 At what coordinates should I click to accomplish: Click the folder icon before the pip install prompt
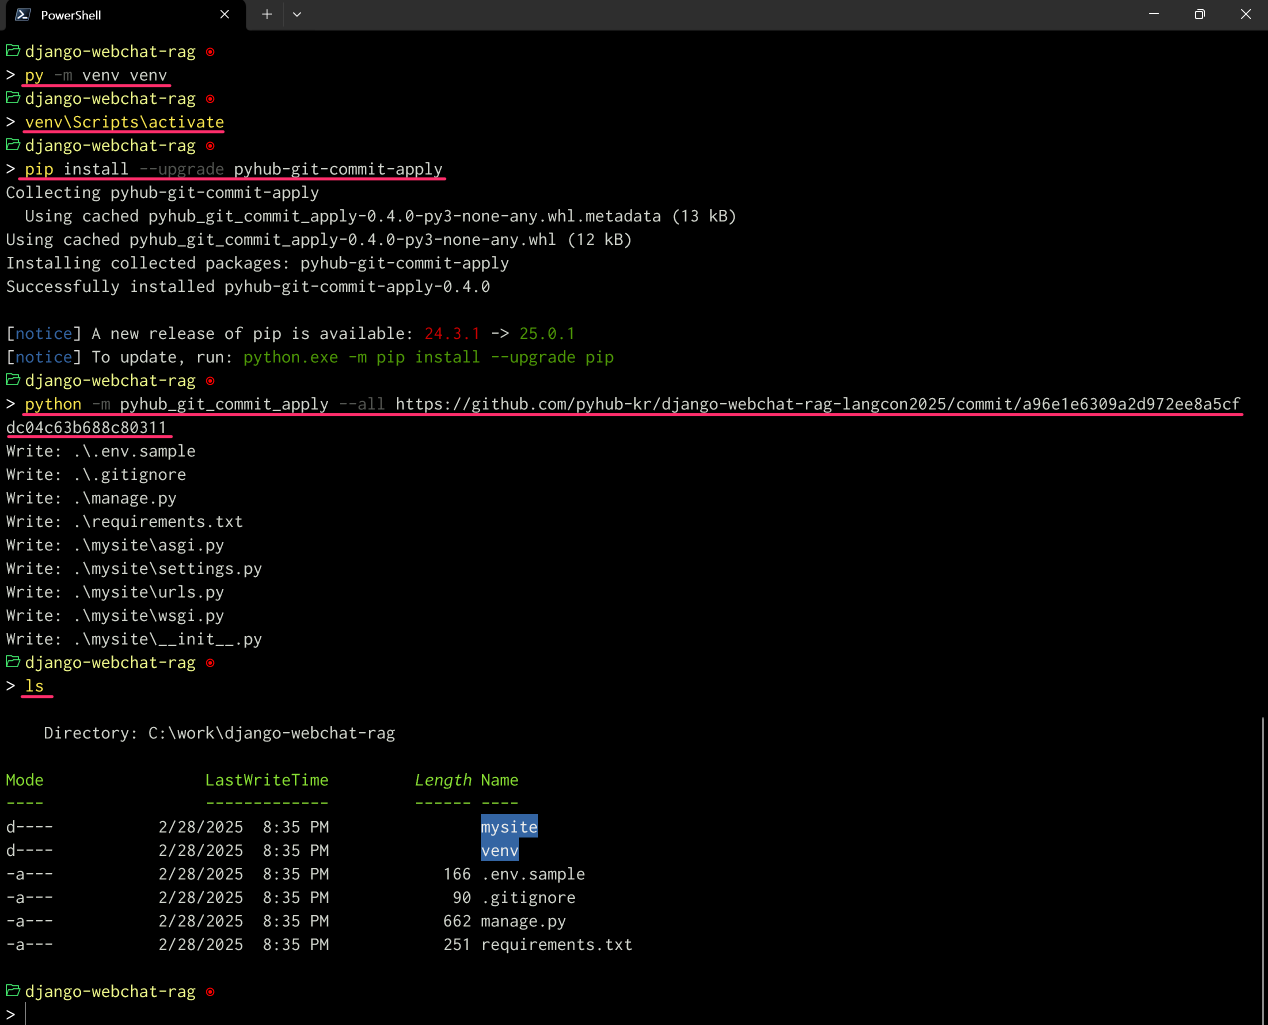pyautogui.click(x=12, y=144)
